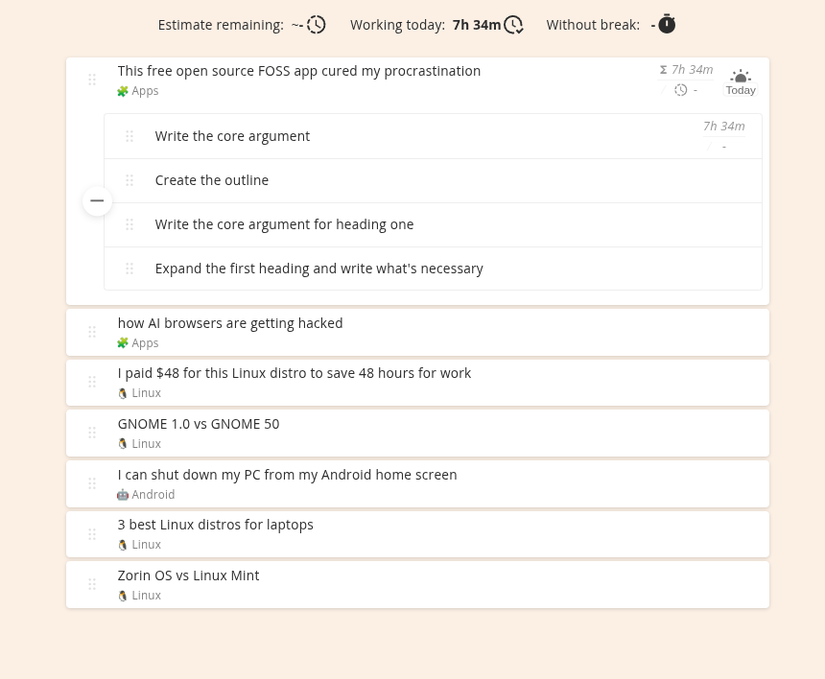Click the Linux tag icon on Zorin OS vs Linux Mint
825x679 pixels.
[x=123, y=595]
